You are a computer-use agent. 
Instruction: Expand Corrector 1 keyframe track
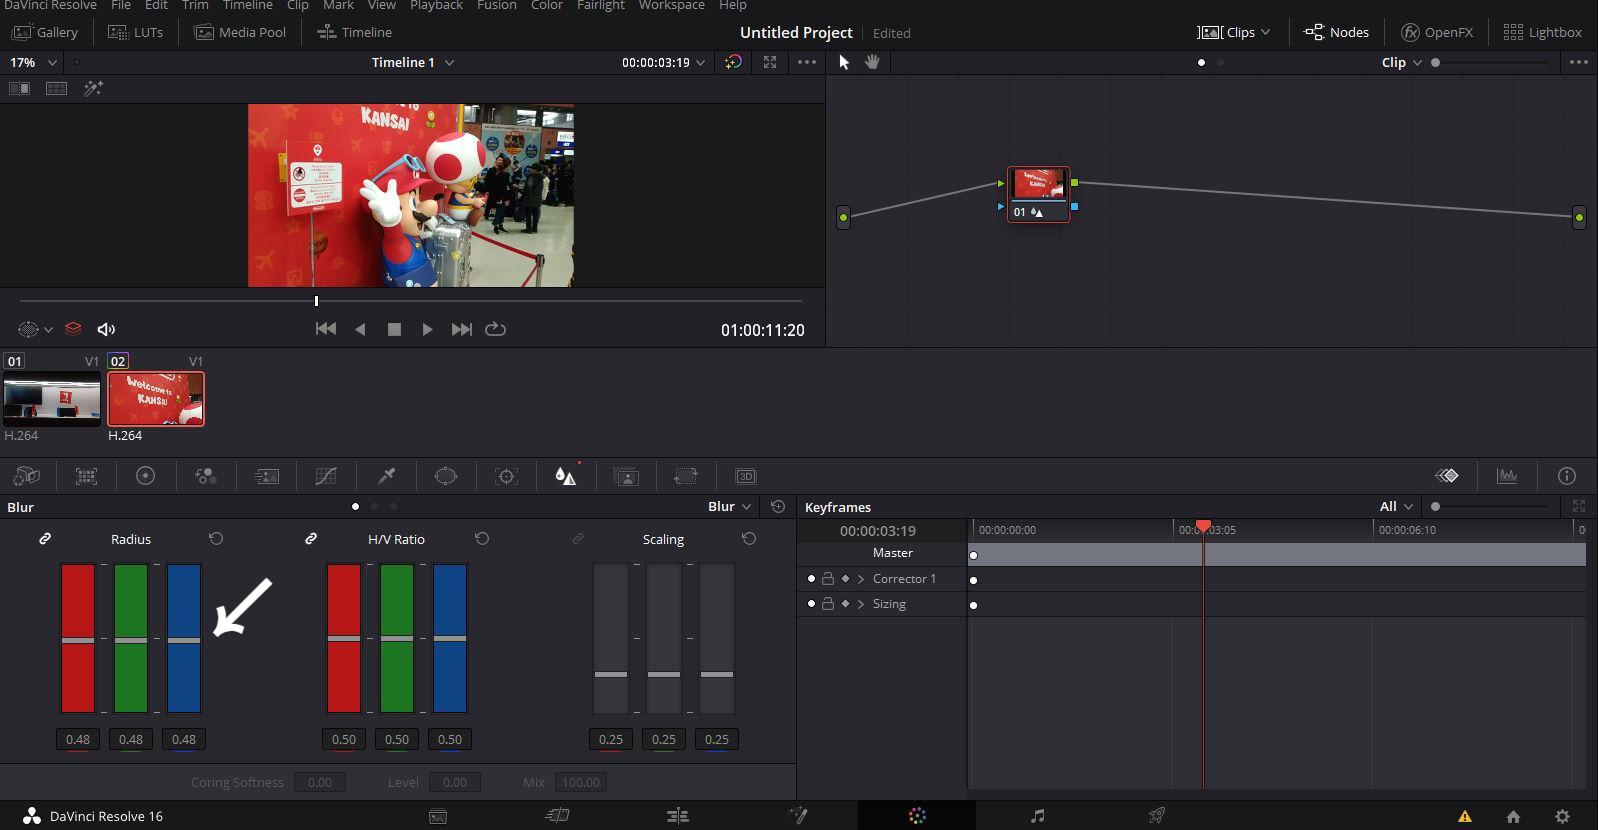[x=860, y=578]
